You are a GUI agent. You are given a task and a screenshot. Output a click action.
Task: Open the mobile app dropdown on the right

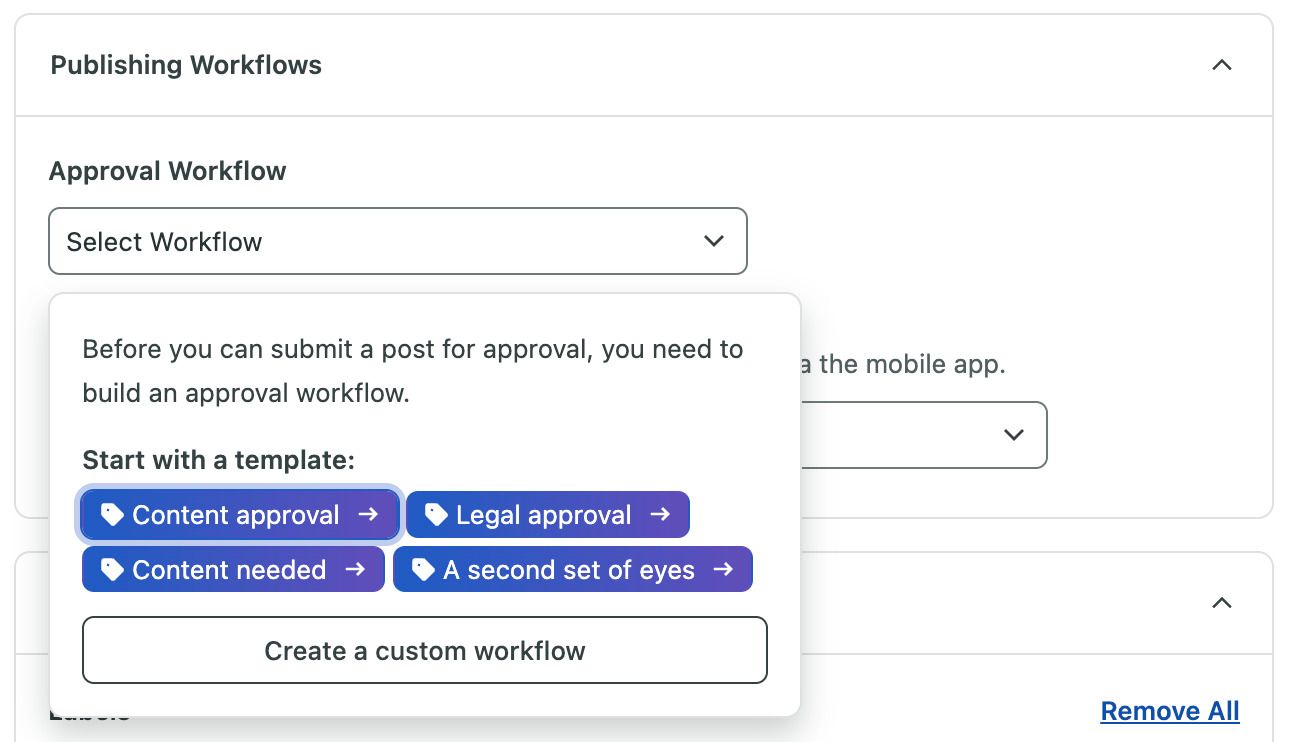click(1014, 435)
